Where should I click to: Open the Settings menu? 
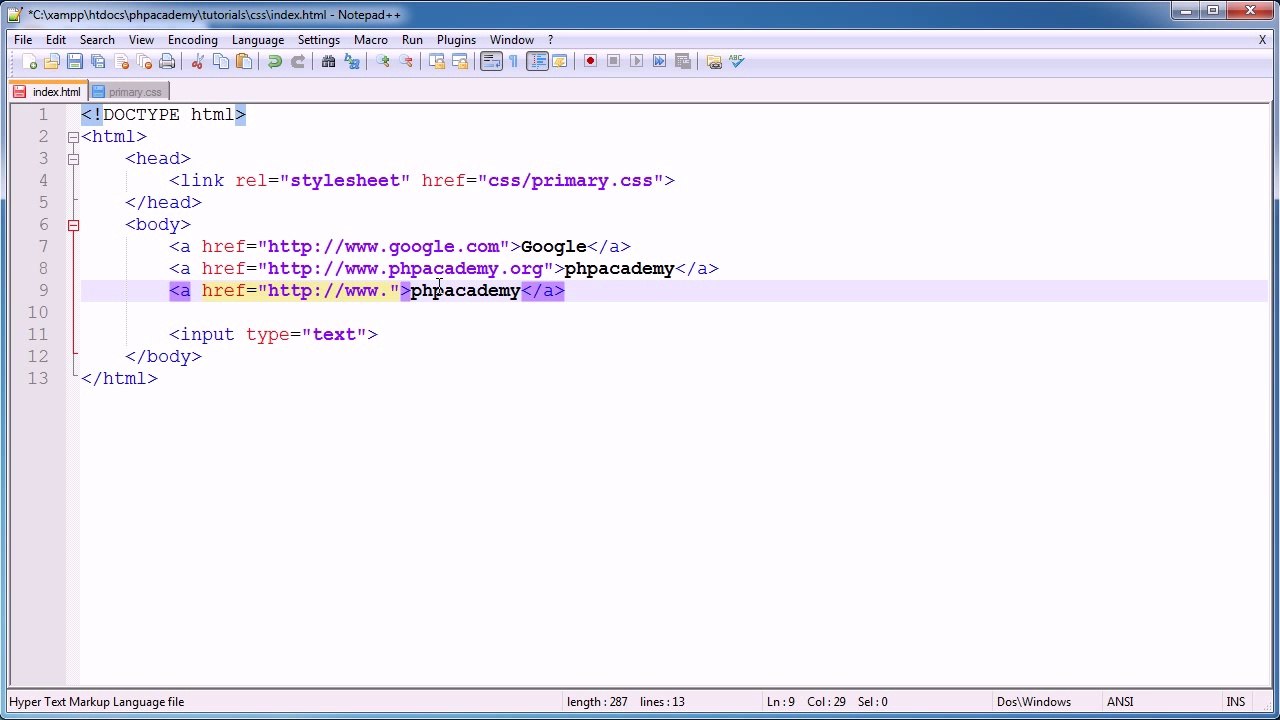click(x=319, y=40)
